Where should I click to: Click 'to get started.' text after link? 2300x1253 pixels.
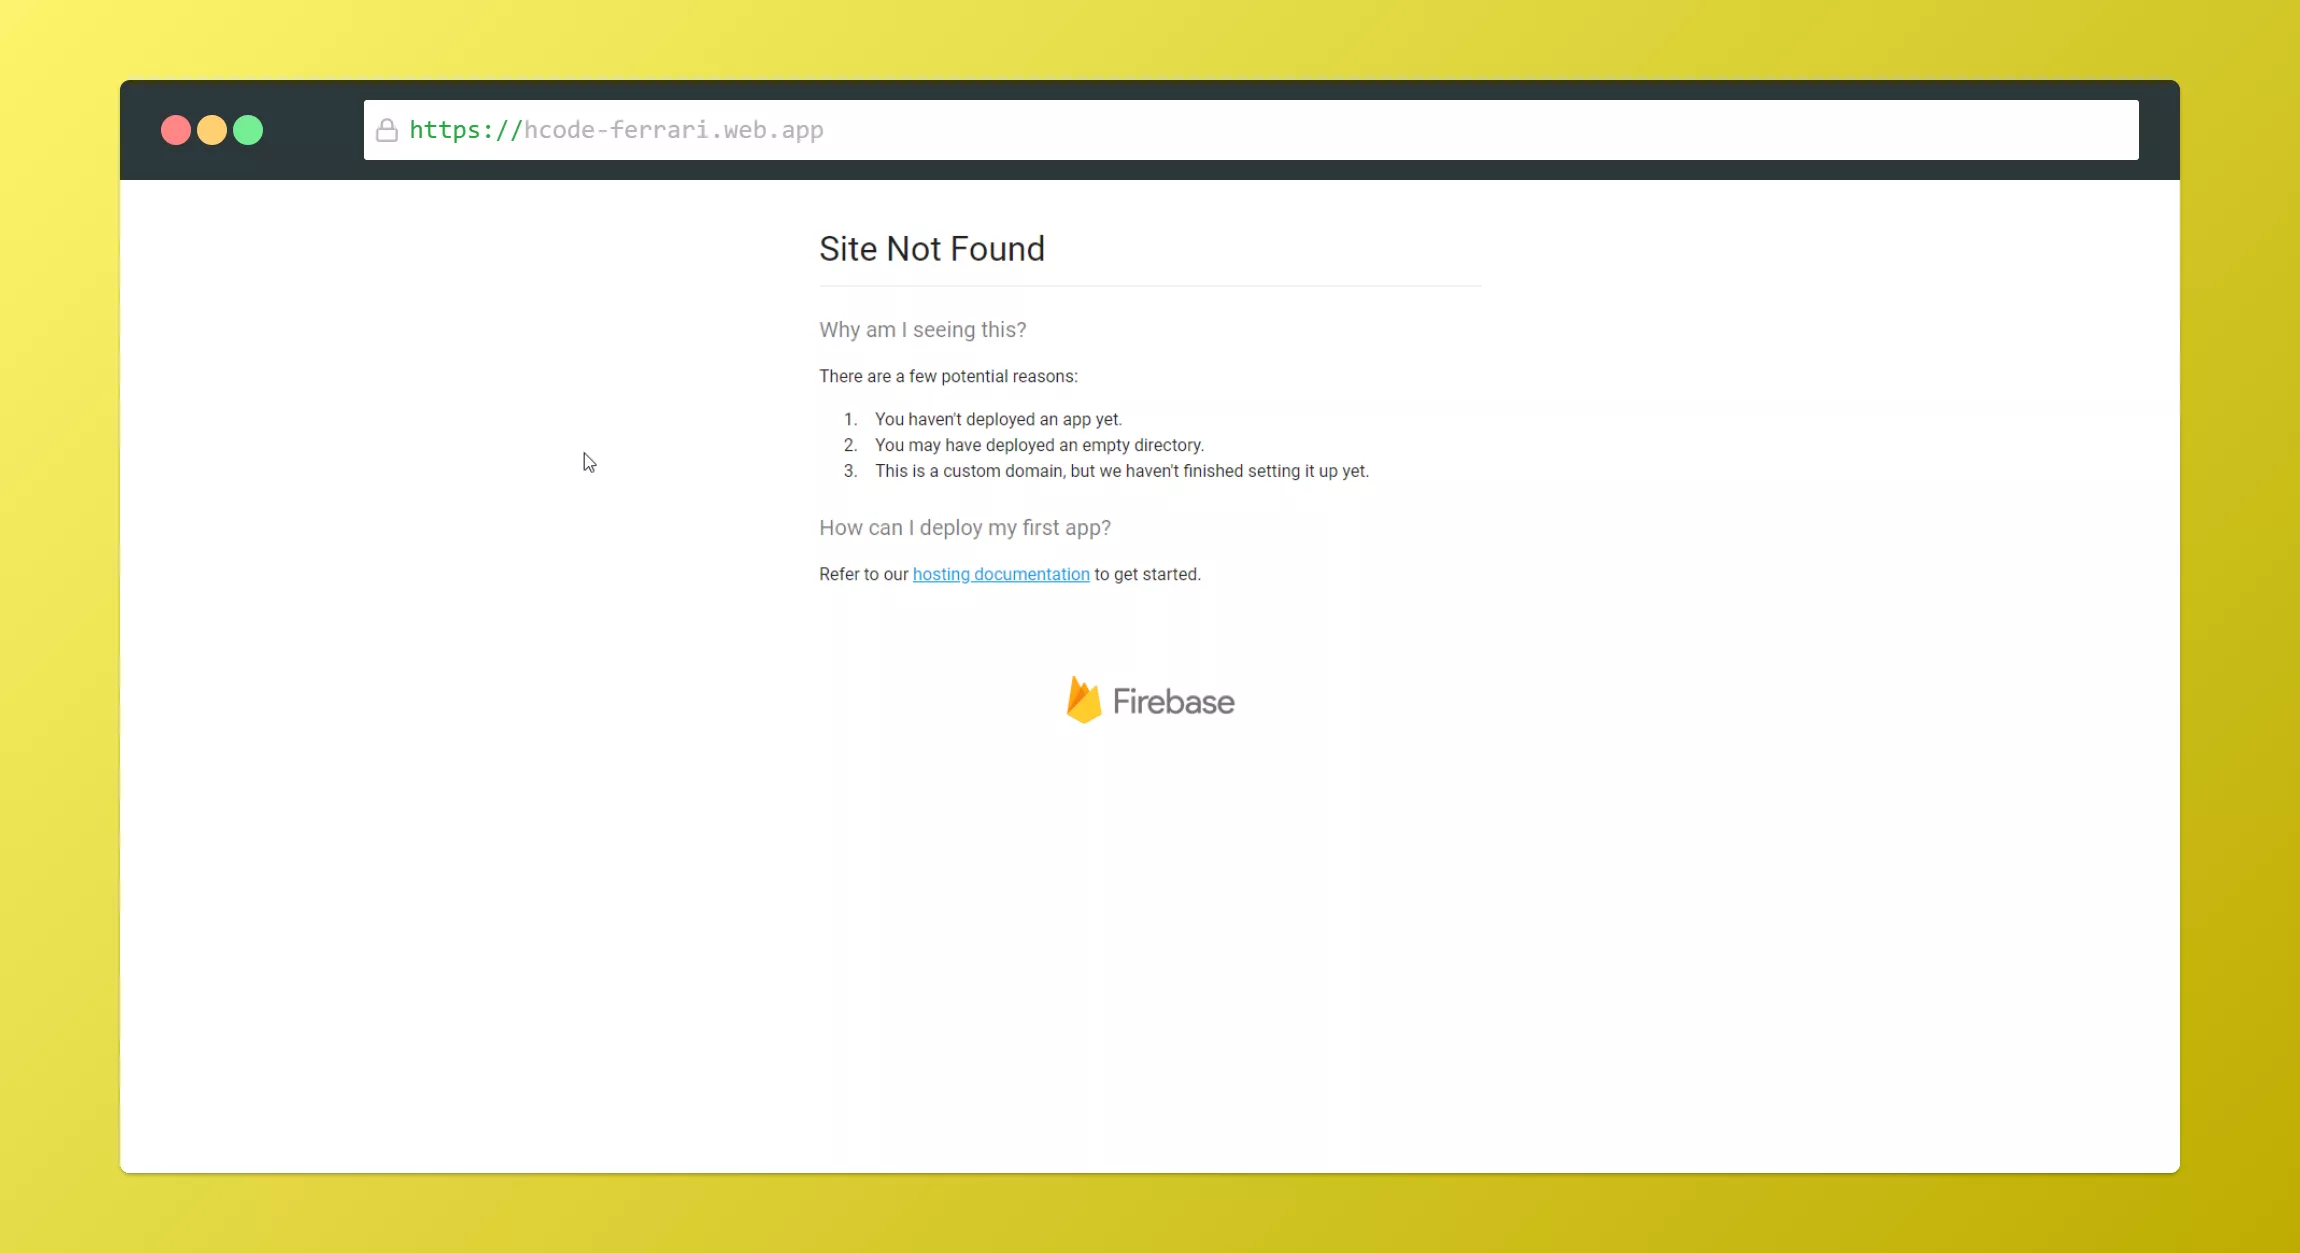(x=1147, y=574)
